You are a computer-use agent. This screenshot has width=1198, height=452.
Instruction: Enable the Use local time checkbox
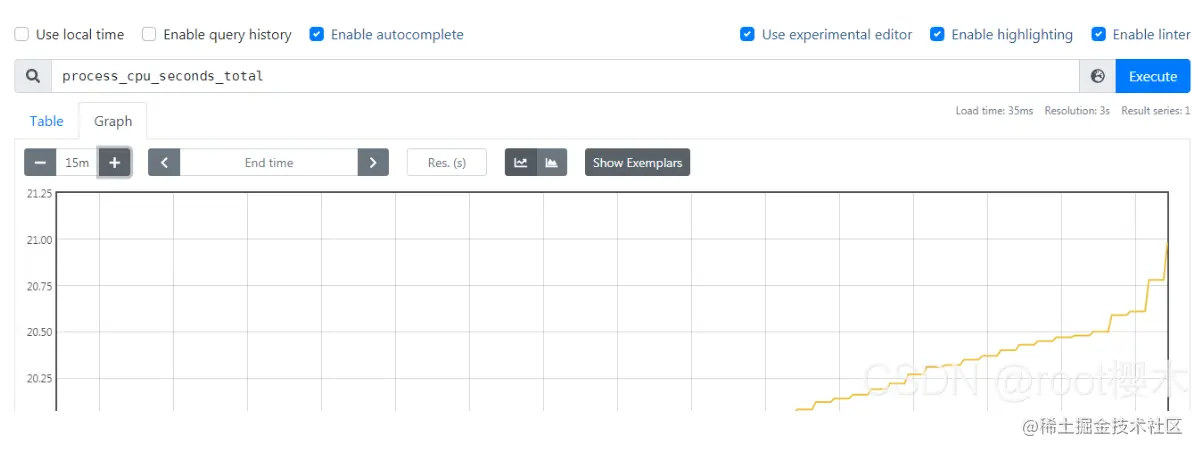(x=22, y=34)
